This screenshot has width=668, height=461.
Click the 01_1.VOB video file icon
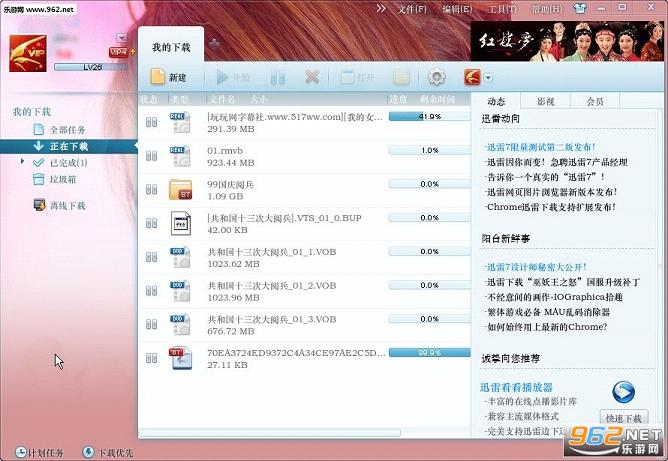[180, 257]
